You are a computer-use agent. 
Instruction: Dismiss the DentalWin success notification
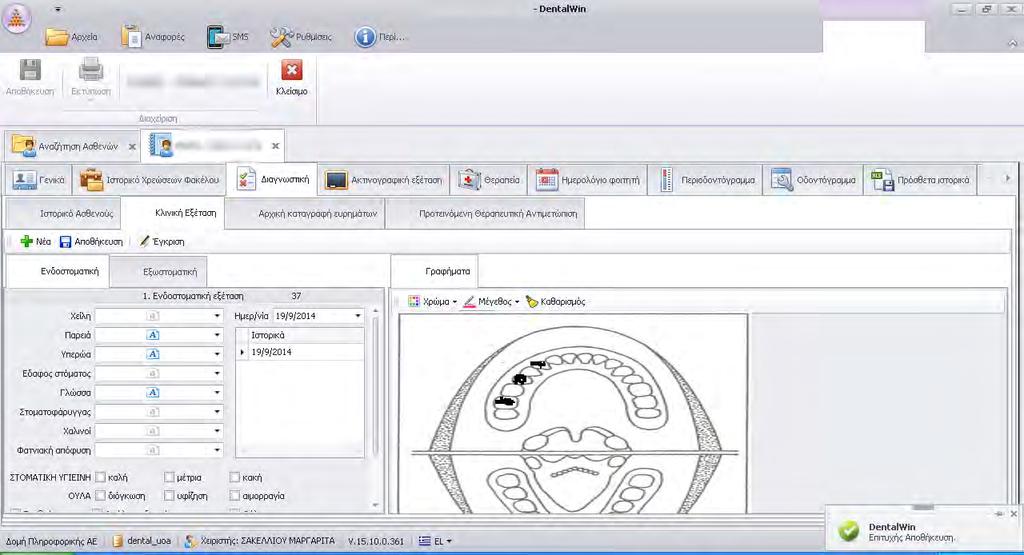point(1014,514)
